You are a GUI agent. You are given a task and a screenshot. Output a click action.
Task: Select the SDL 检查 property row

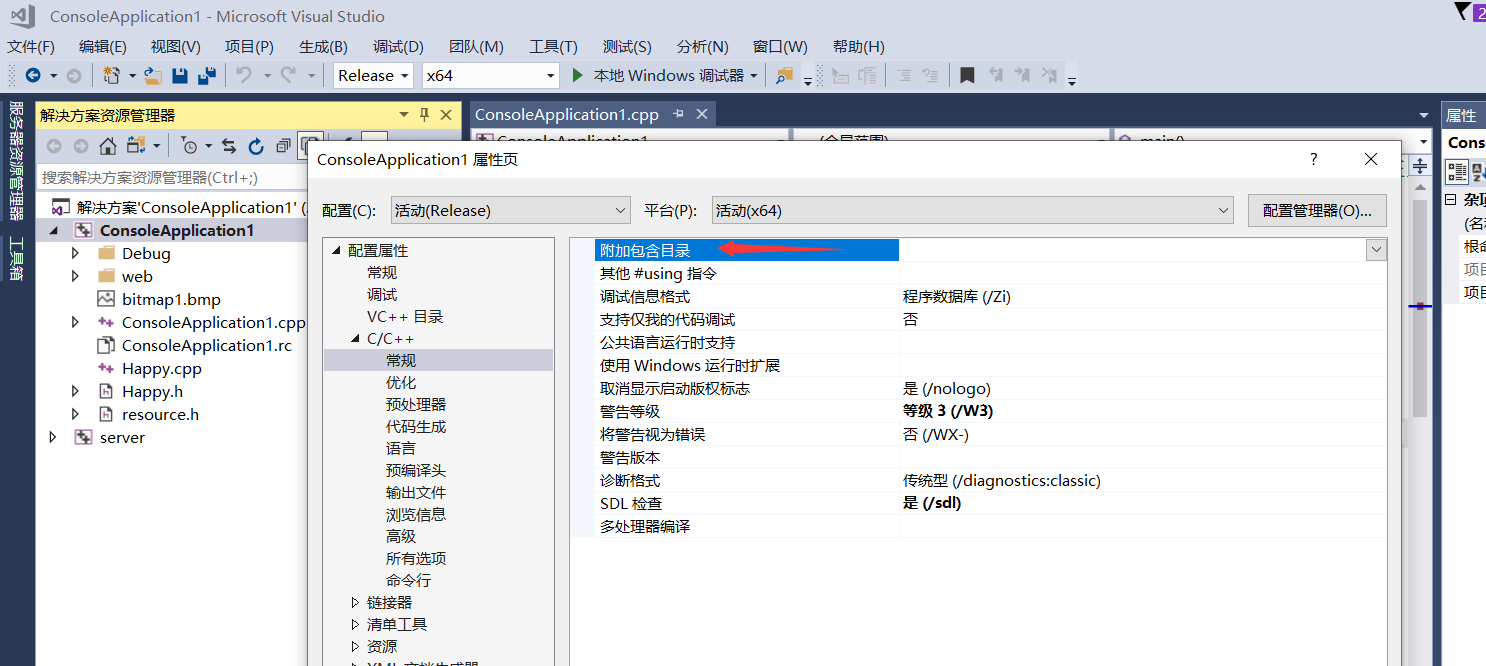[990, 503]
